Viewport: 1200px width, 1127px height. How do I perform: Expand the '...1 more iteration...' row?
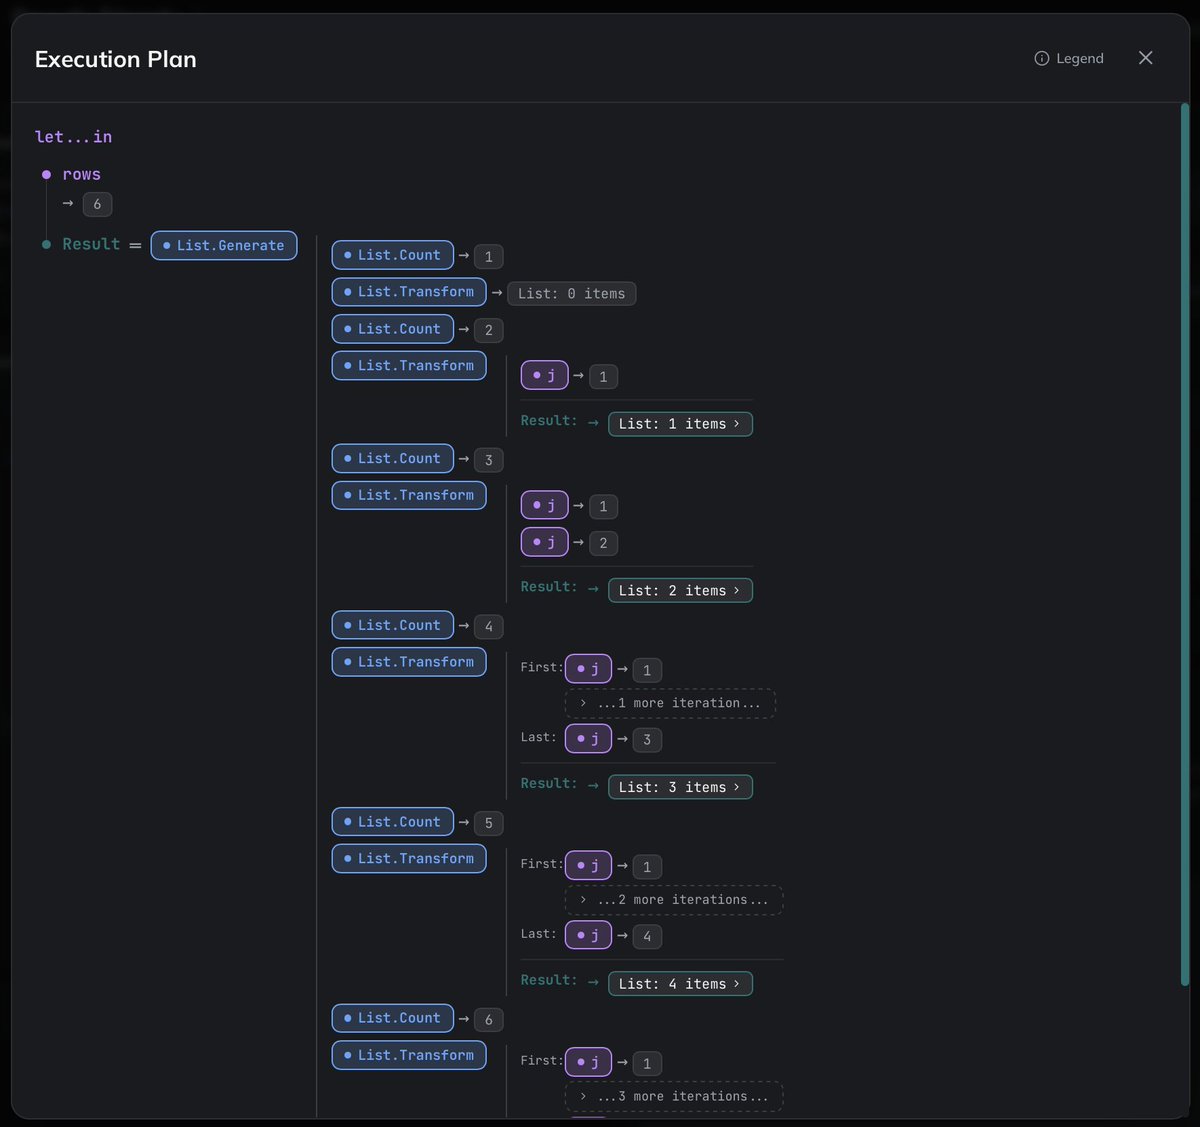click(x=670, y=703)
